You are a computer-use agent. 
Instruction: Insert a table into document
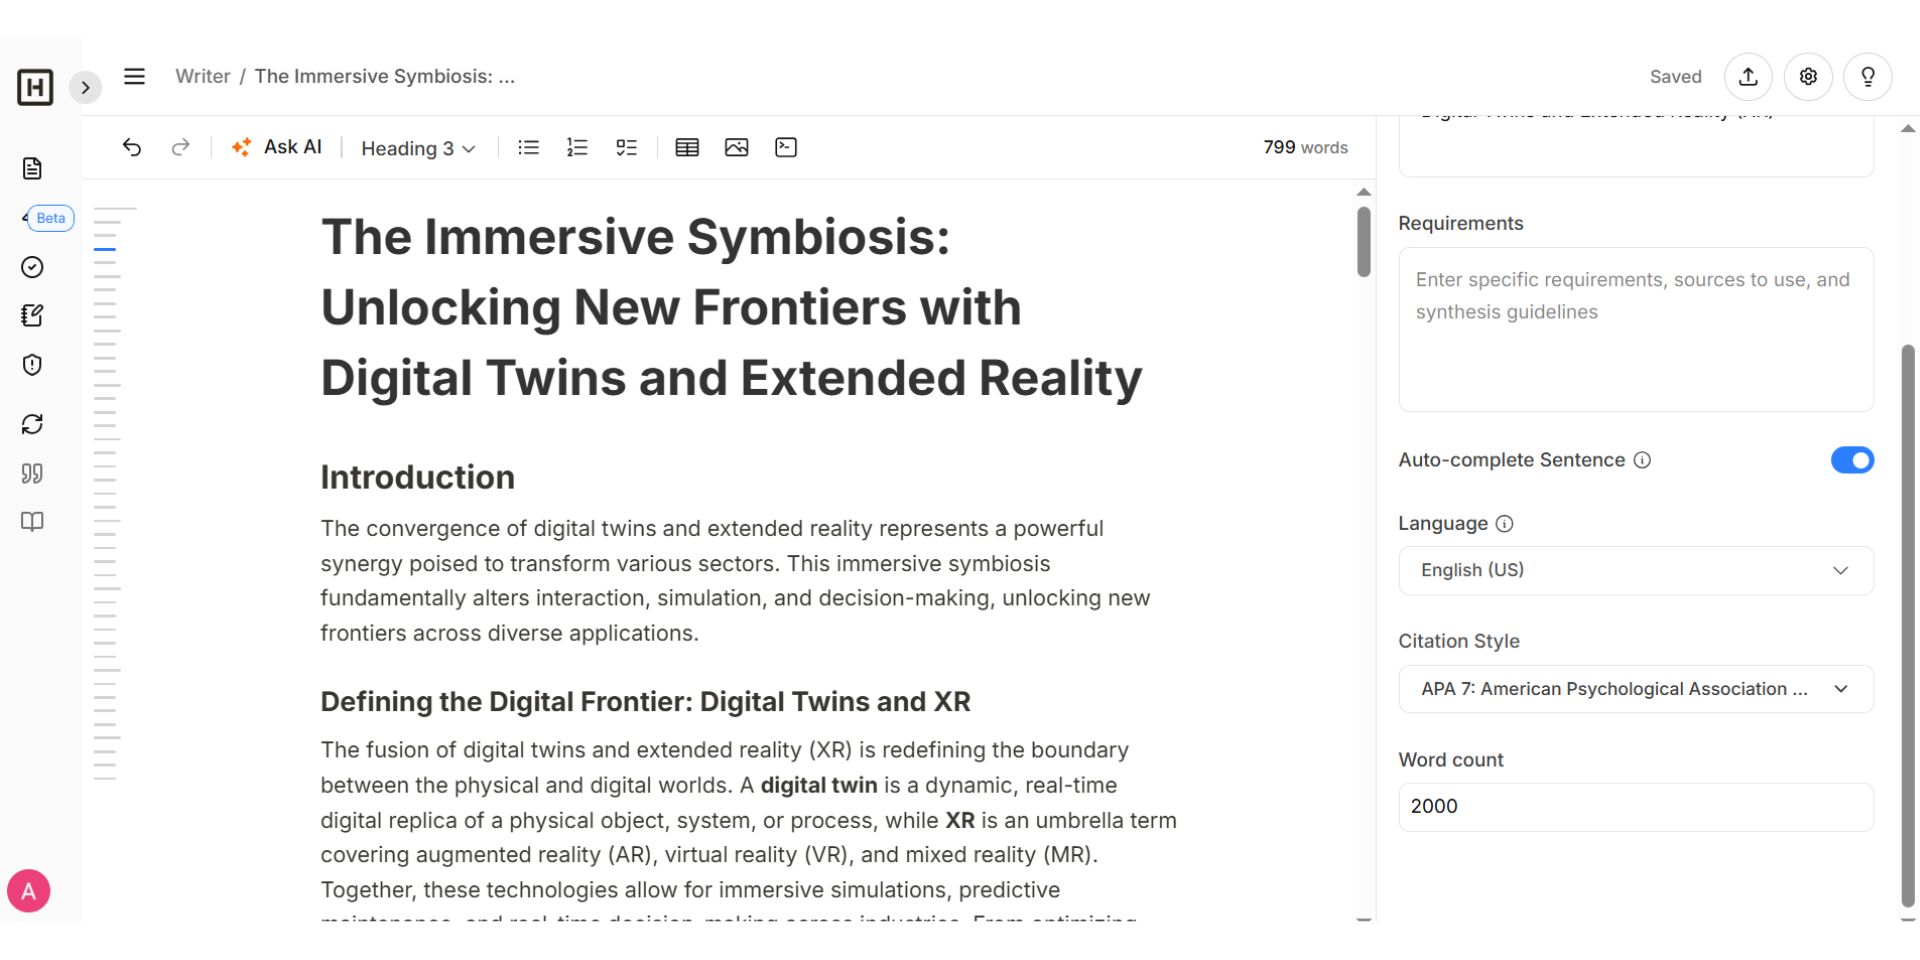click(687, 148)
